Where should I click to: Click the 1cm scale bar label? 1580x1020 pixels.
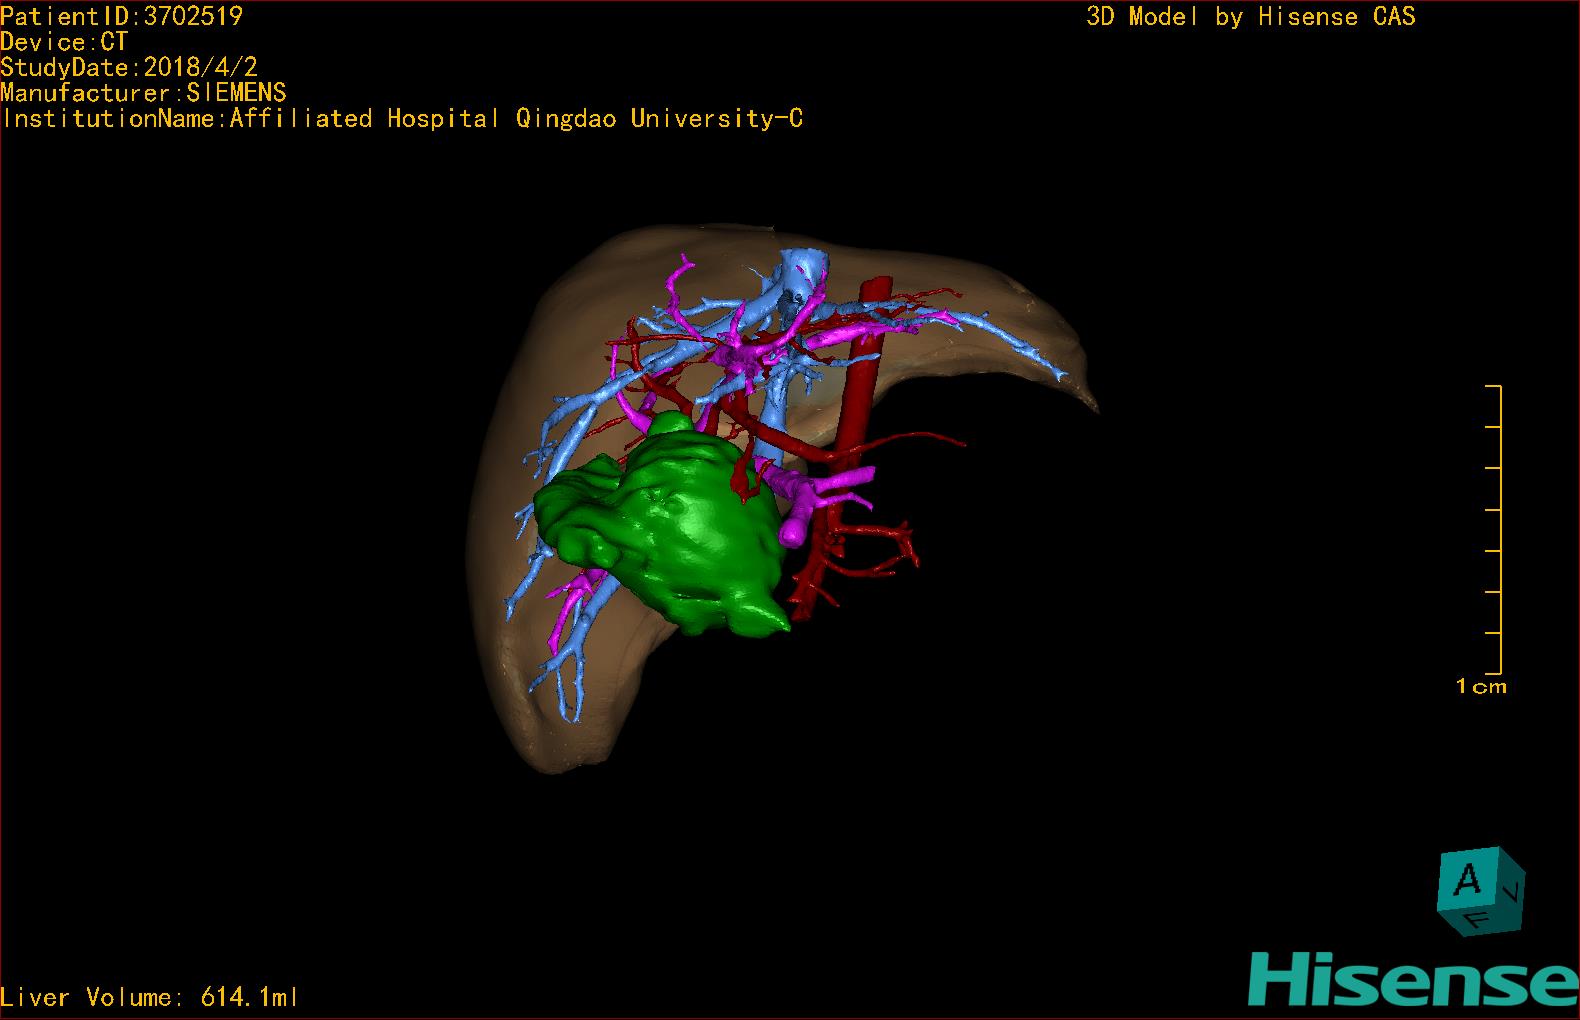coord(1481,687)
